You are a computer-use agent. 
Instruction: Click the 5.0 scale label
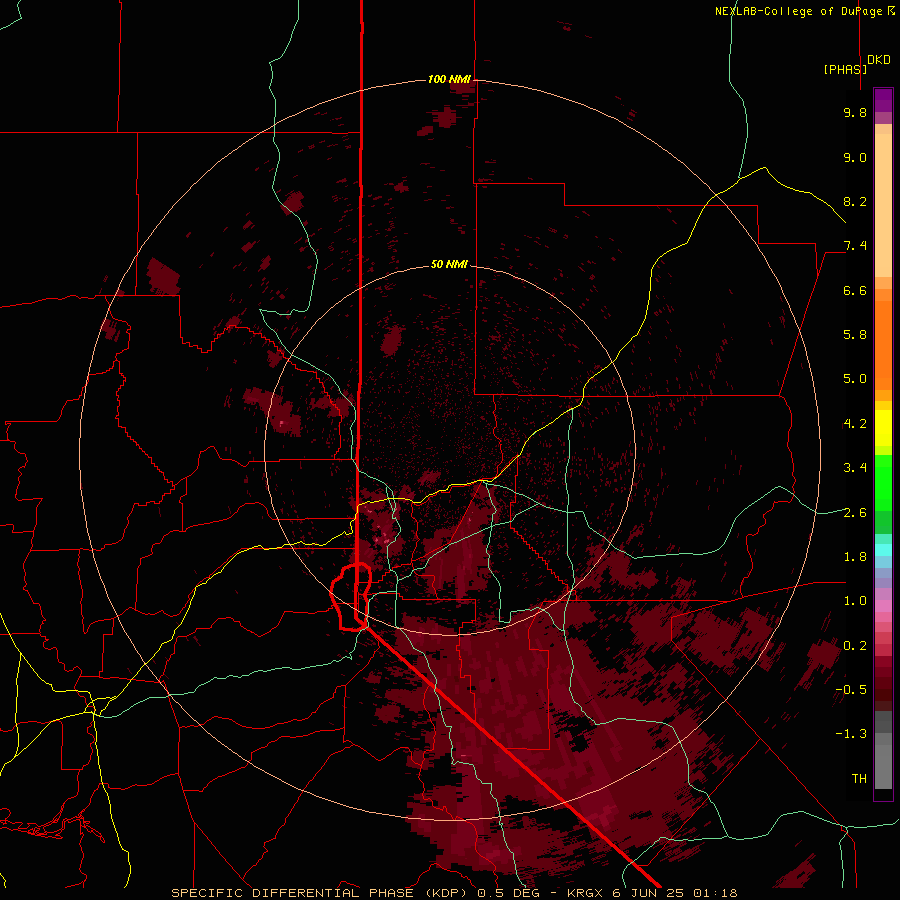click(x=855, y=379)
